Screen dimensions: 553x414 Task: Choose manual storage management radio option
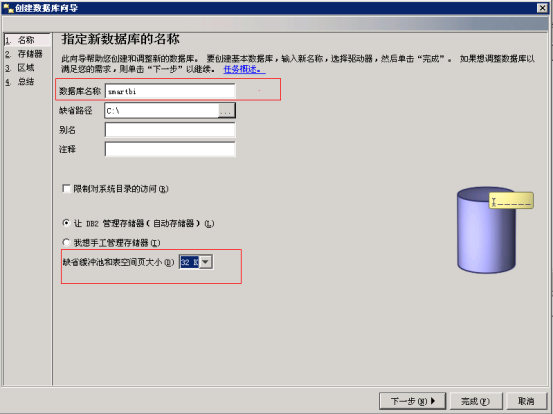pos(66,242)
